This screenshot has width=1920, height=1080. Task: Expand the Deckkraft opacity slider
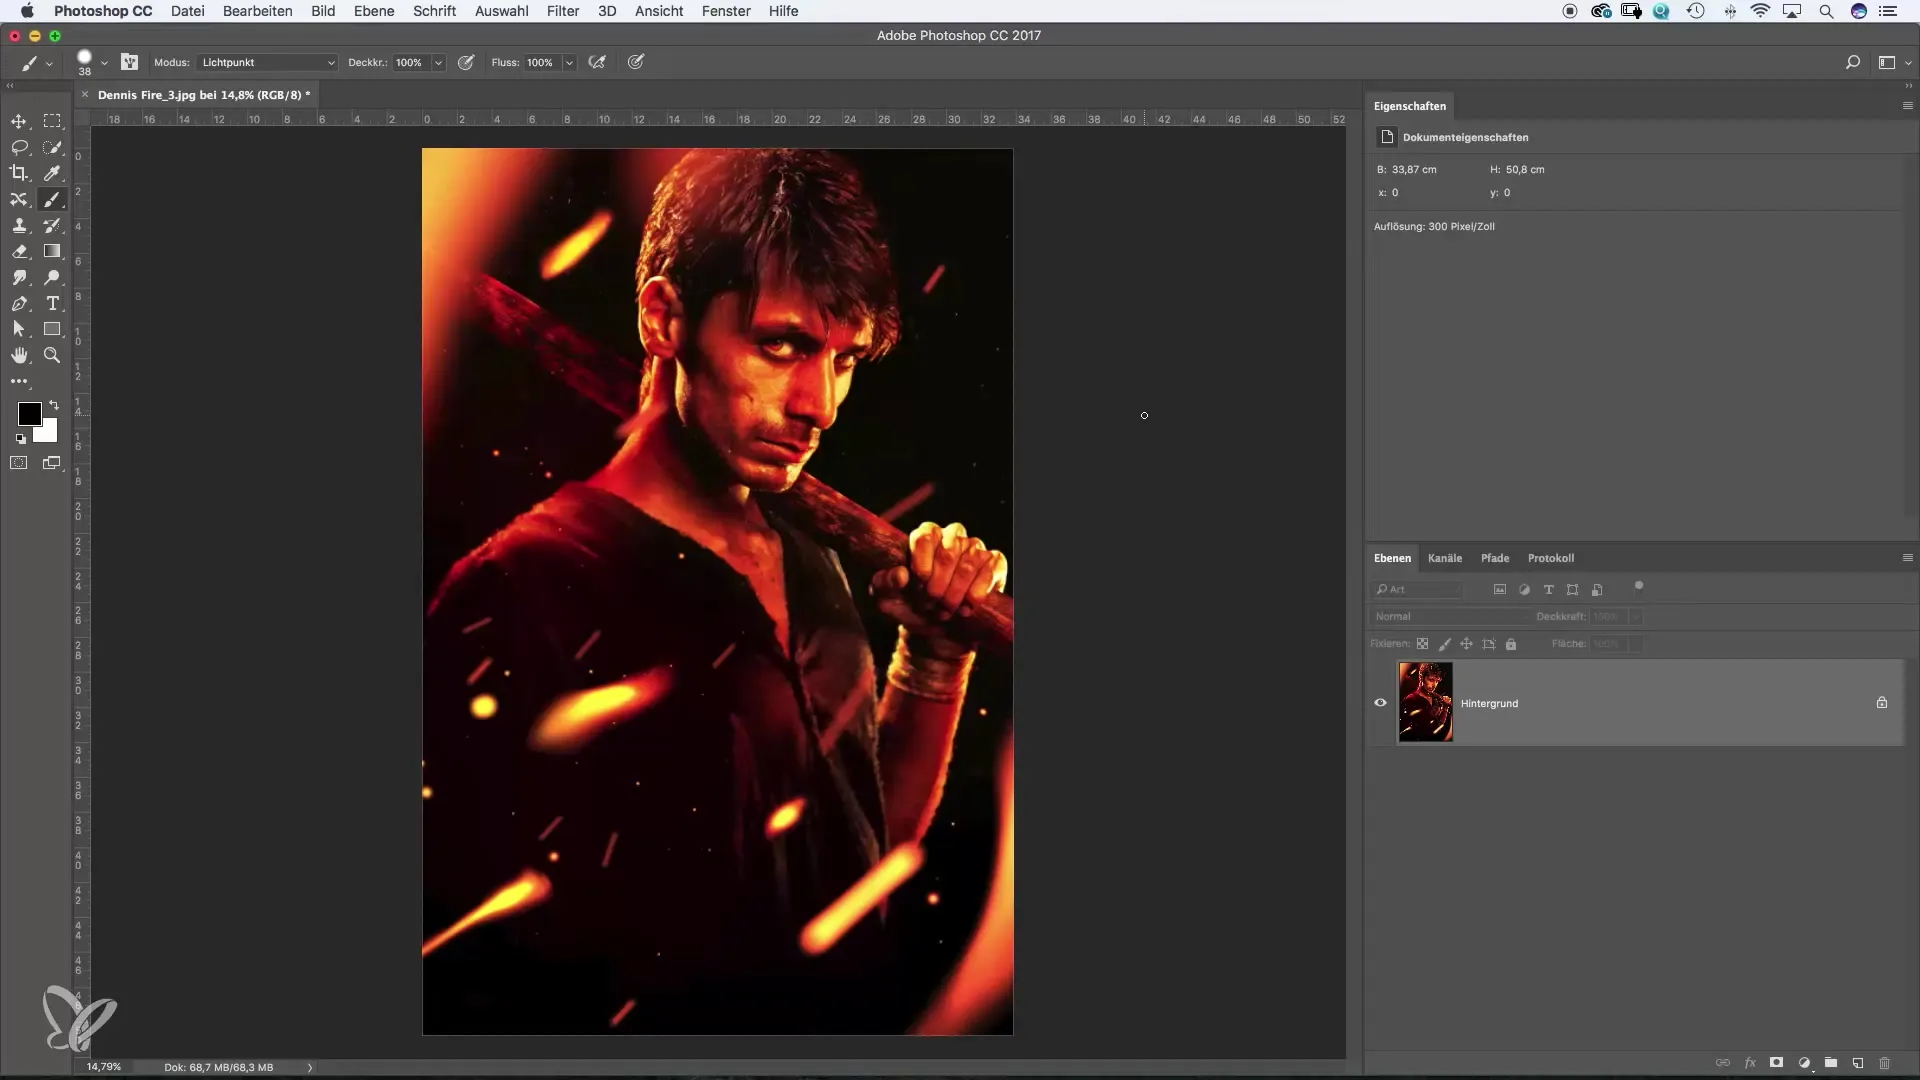tap(438, 62)
